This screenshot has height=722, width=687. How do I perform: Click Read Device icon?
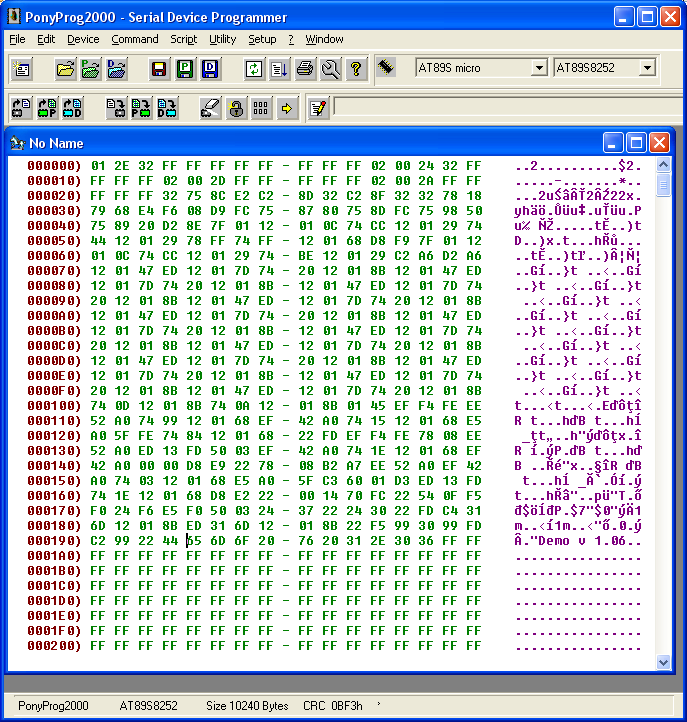[x=22, y=109]
